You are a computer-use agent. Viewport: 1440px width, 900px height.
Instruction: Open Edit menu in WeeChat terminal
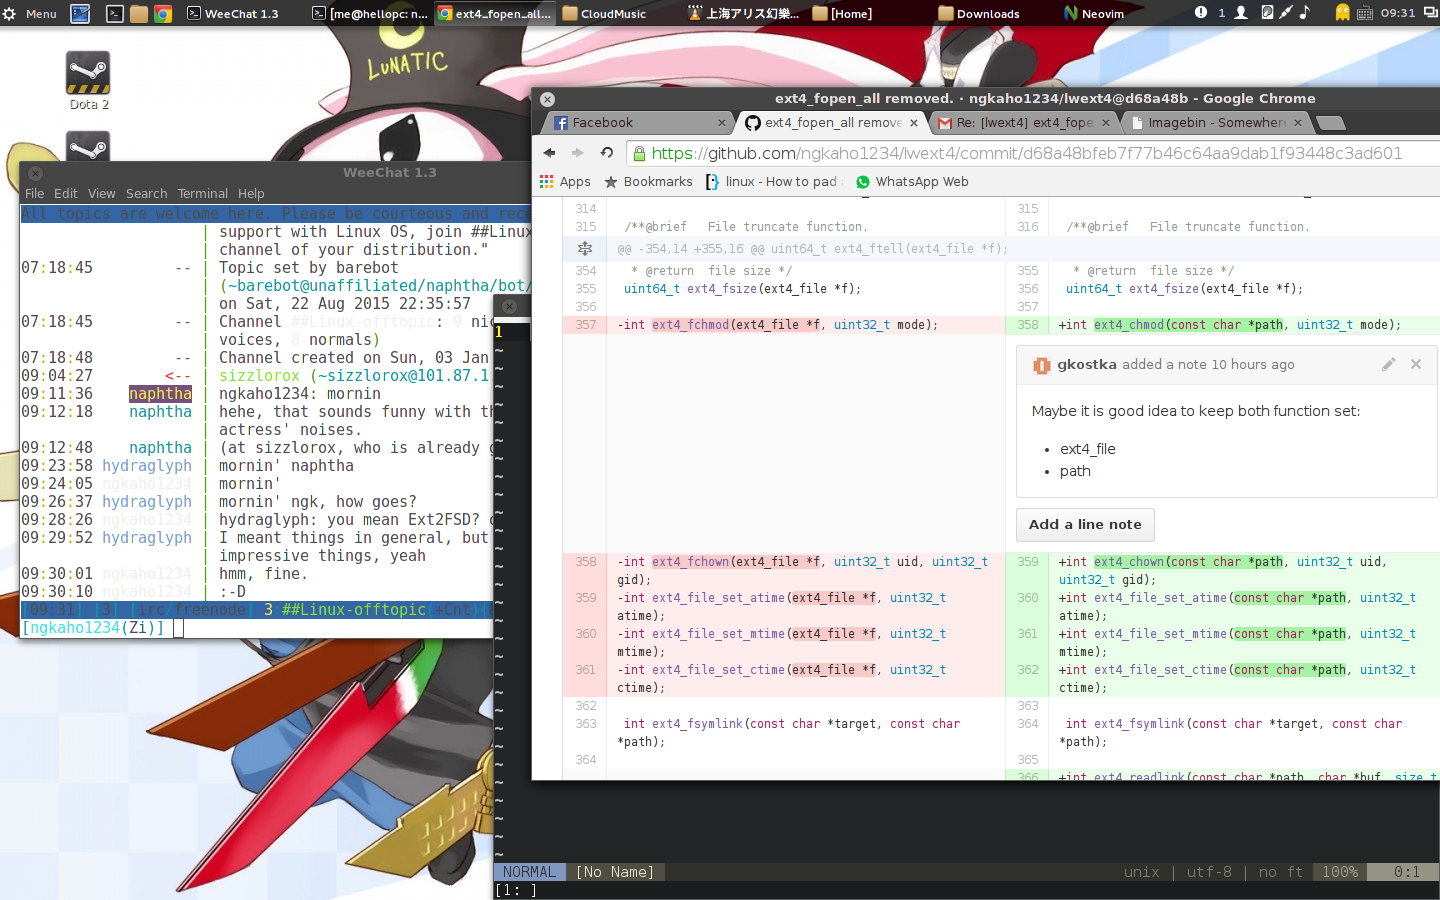[66, 193]
